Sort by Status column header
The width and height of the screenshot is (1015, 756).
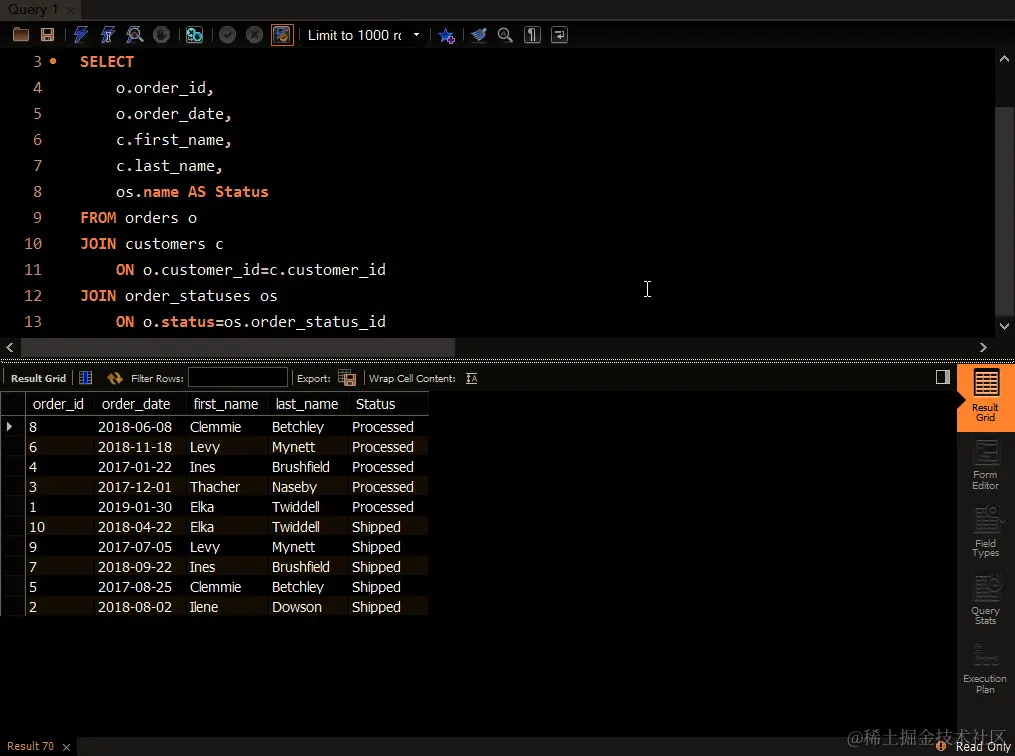pyautogui.click(x=375, y=404)
